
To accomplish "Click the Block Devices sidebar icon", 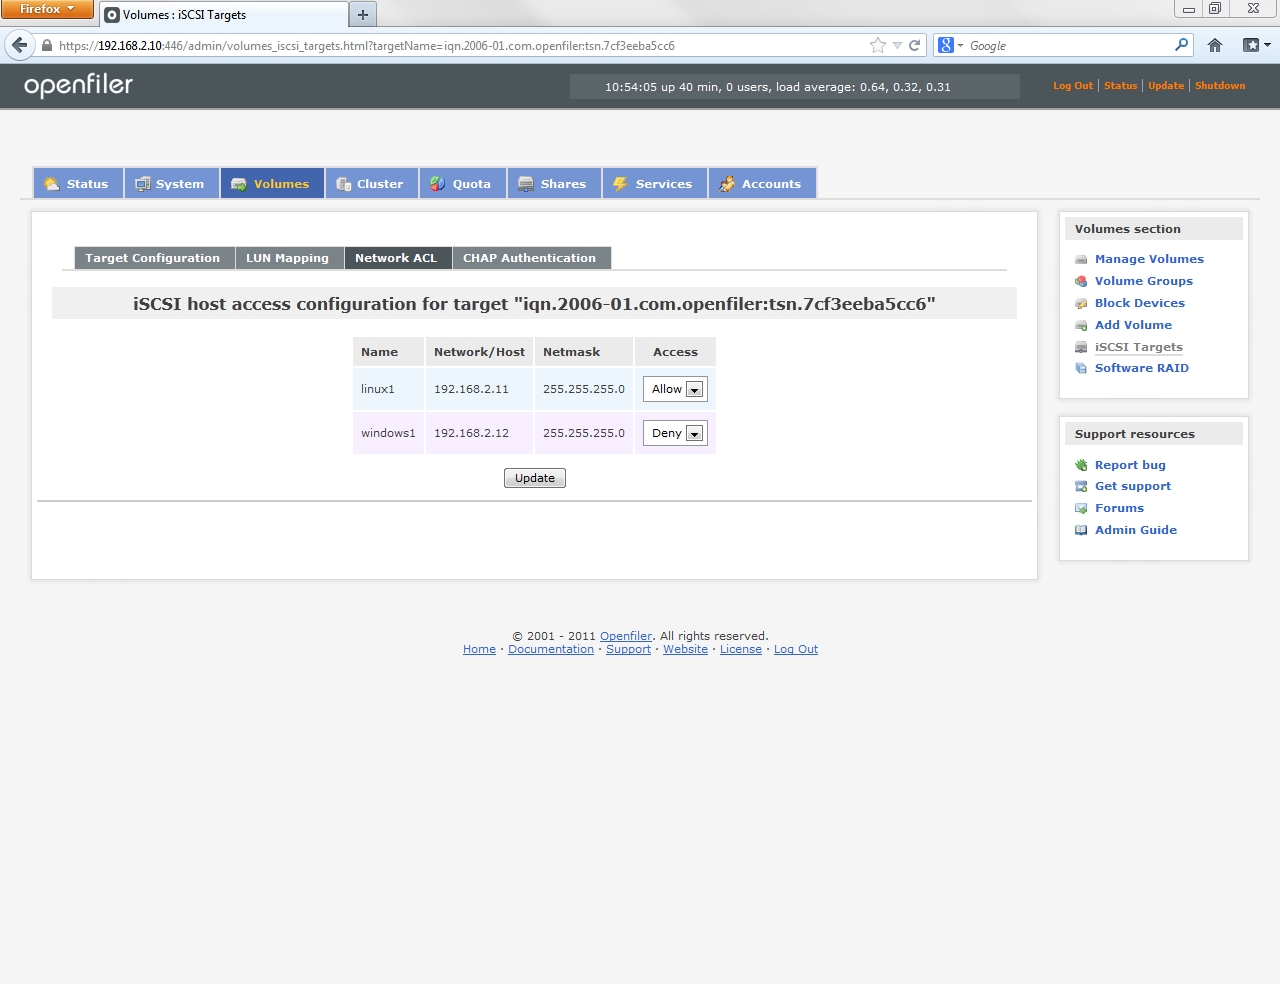I will click(1081, 304).
